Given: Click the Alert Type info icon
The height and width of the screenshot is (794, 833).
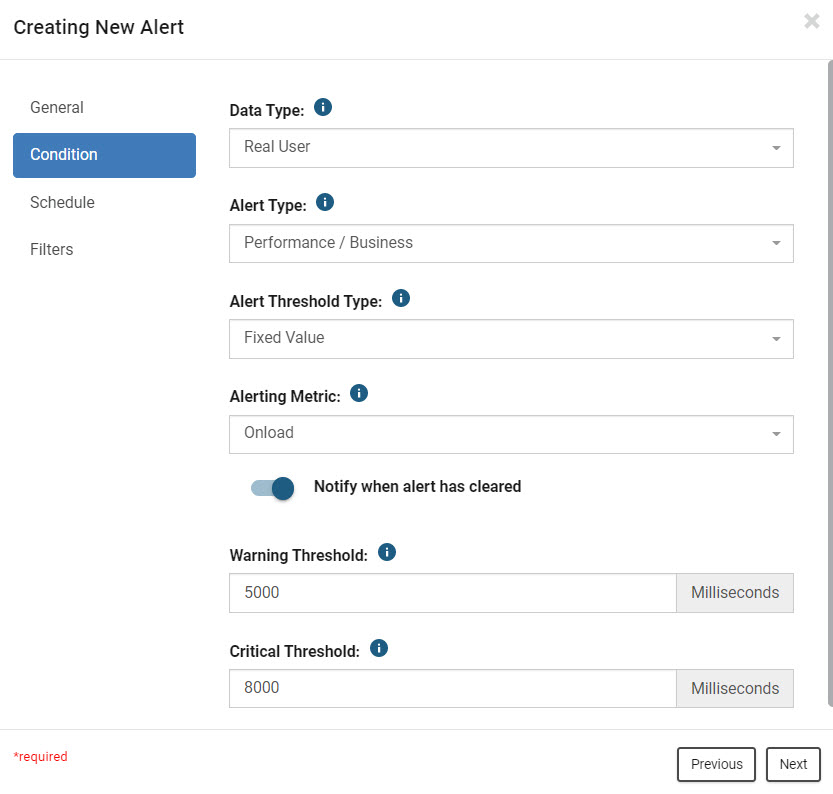Looking at the screenshot, I should click(325, 202).
